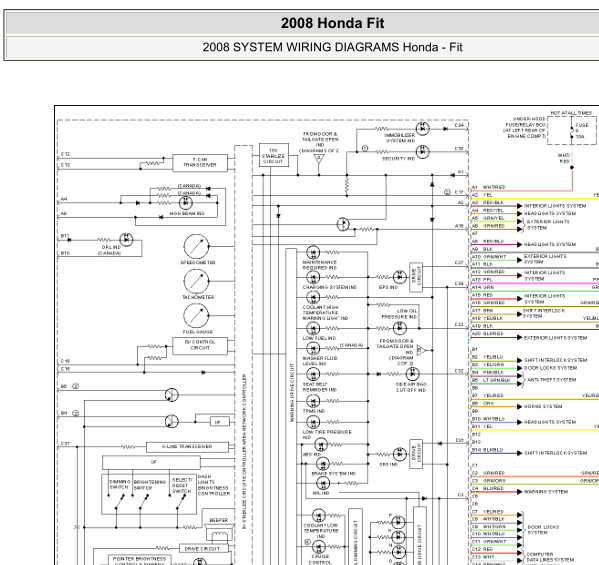Click the Speedometer gauge symbol
This screenshot has height=565, width=599.
pos(196,247)
